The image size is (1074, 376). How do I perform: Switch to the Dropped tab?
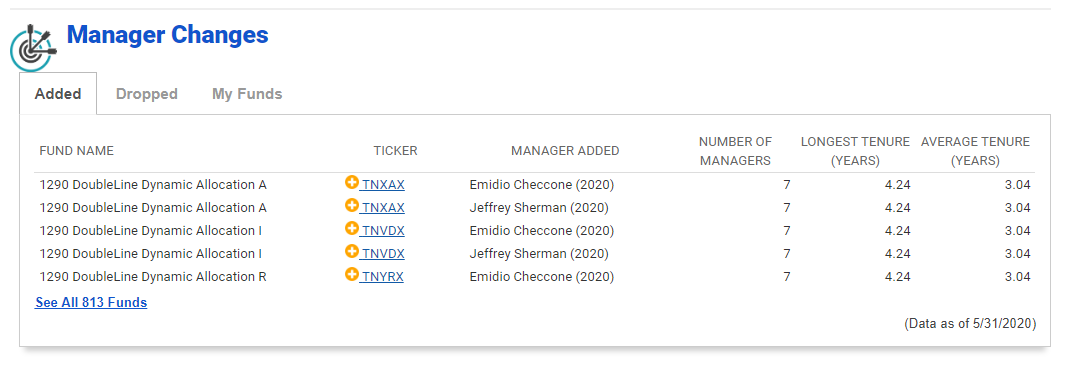click(x=147, y=94)
